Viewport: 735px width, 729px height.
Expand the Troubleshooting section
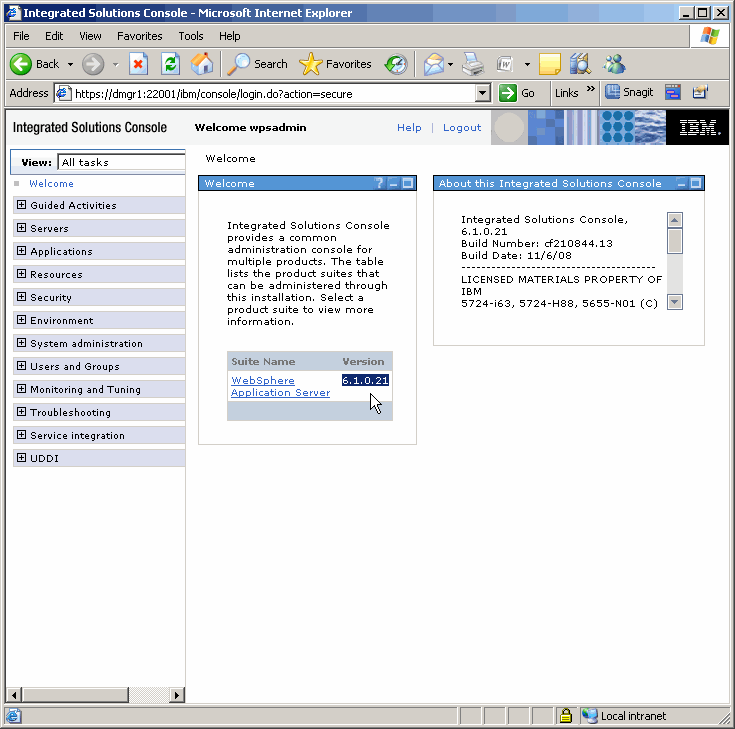coord(21,412)
